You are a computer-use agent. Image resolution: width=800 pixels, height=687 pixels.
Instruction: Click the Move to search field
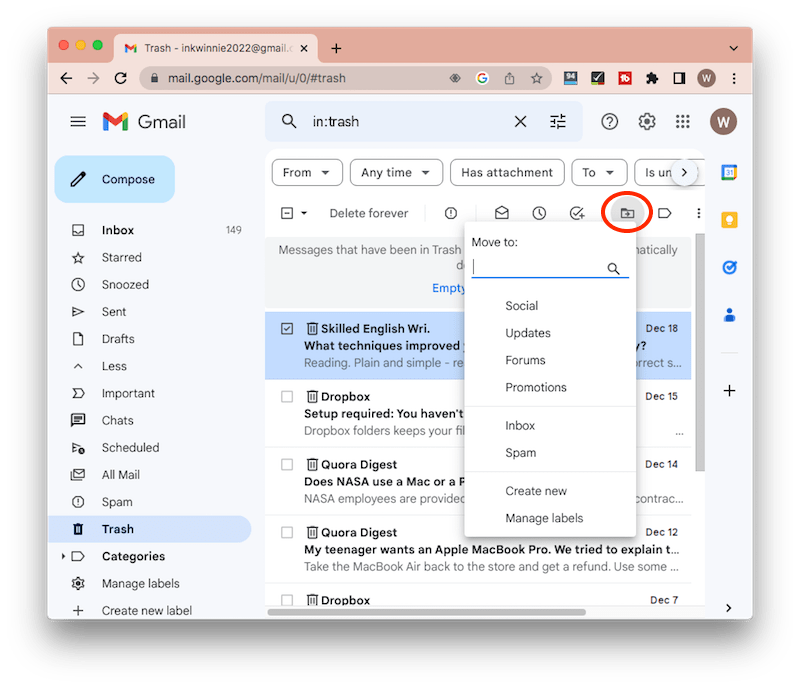pyautogui.click(x=538, y=268)
